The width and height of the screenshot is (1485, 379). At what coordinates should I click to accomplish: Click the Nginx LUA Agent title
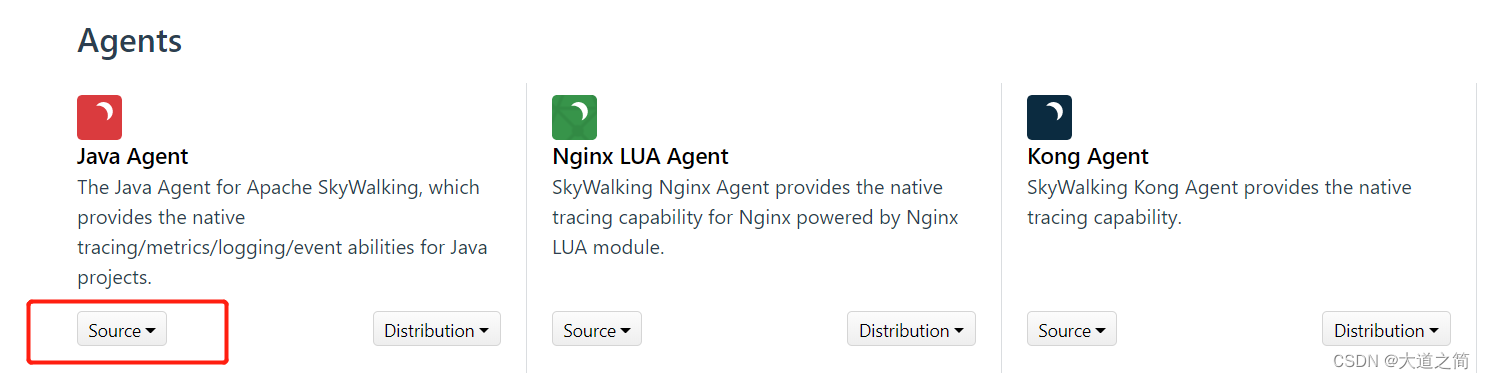click(x=640, y=157)
